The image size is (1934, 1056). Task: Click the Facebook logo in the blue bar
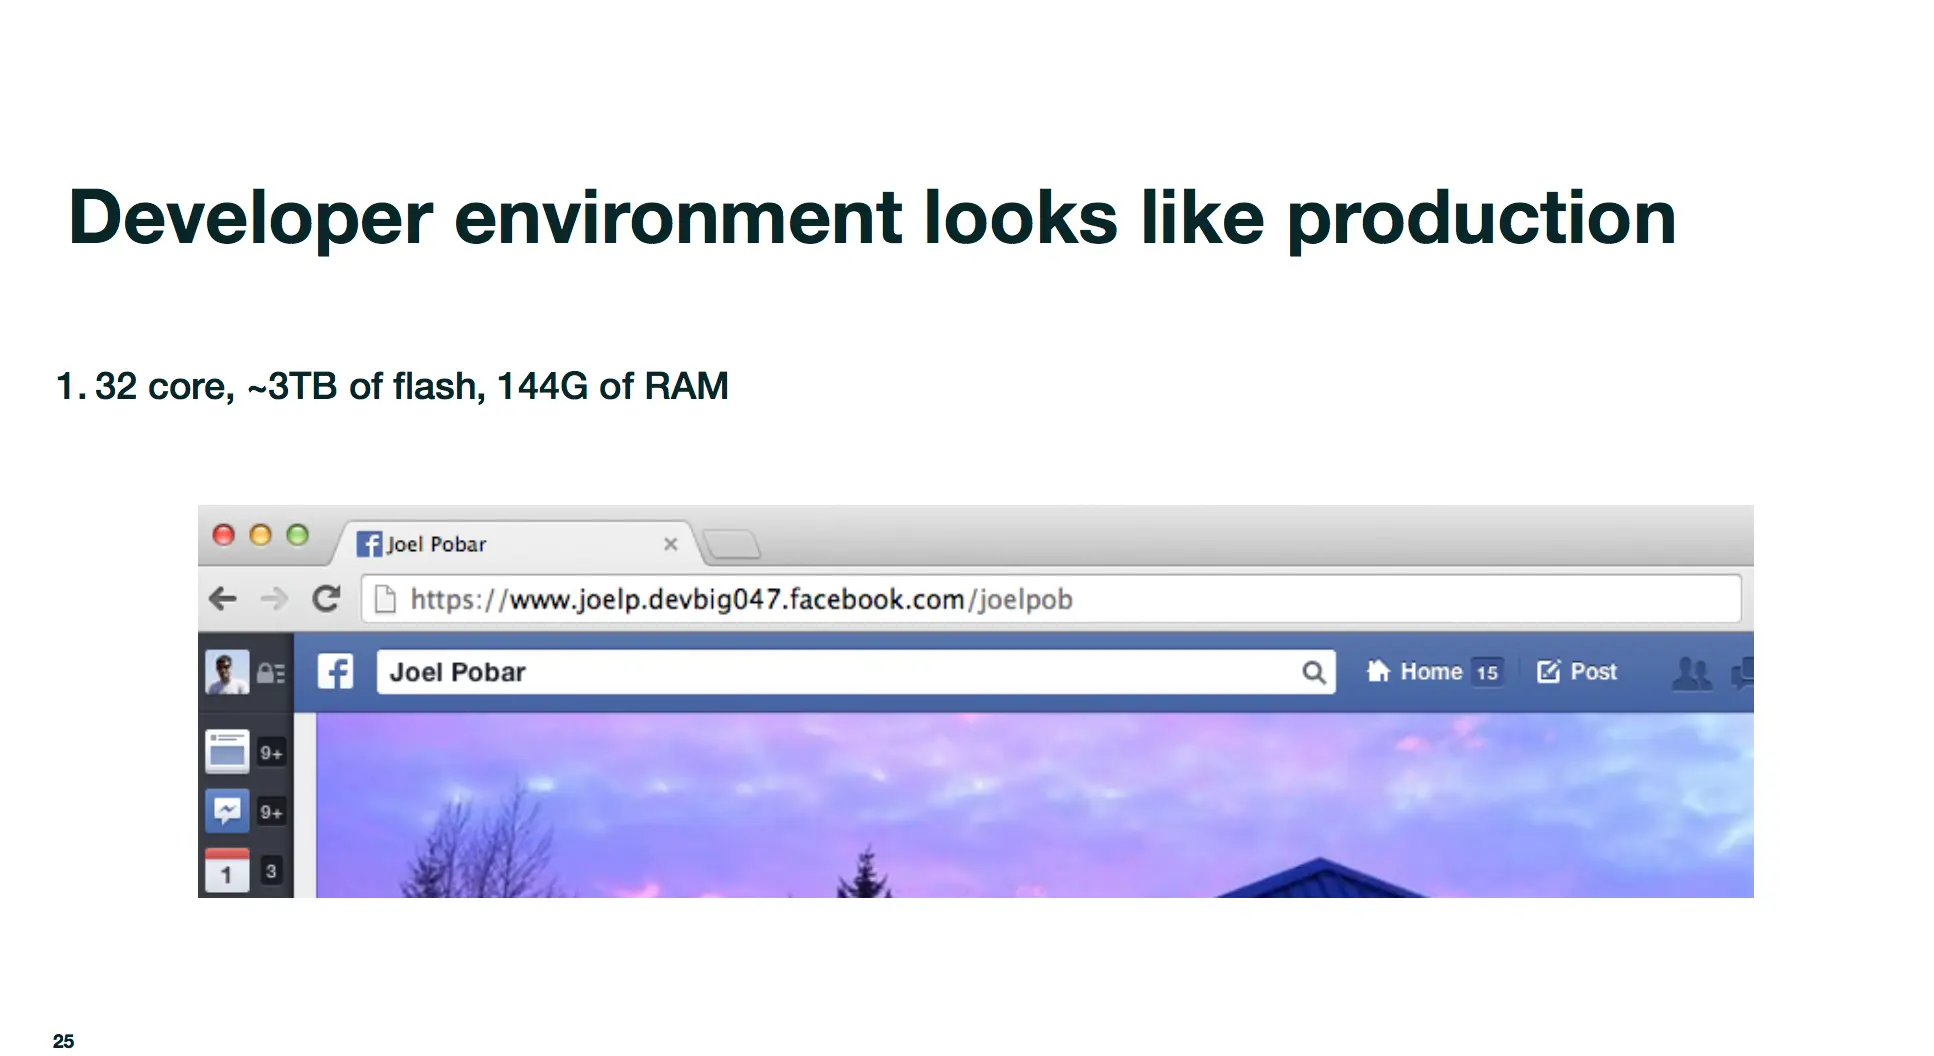coord(335,672)
